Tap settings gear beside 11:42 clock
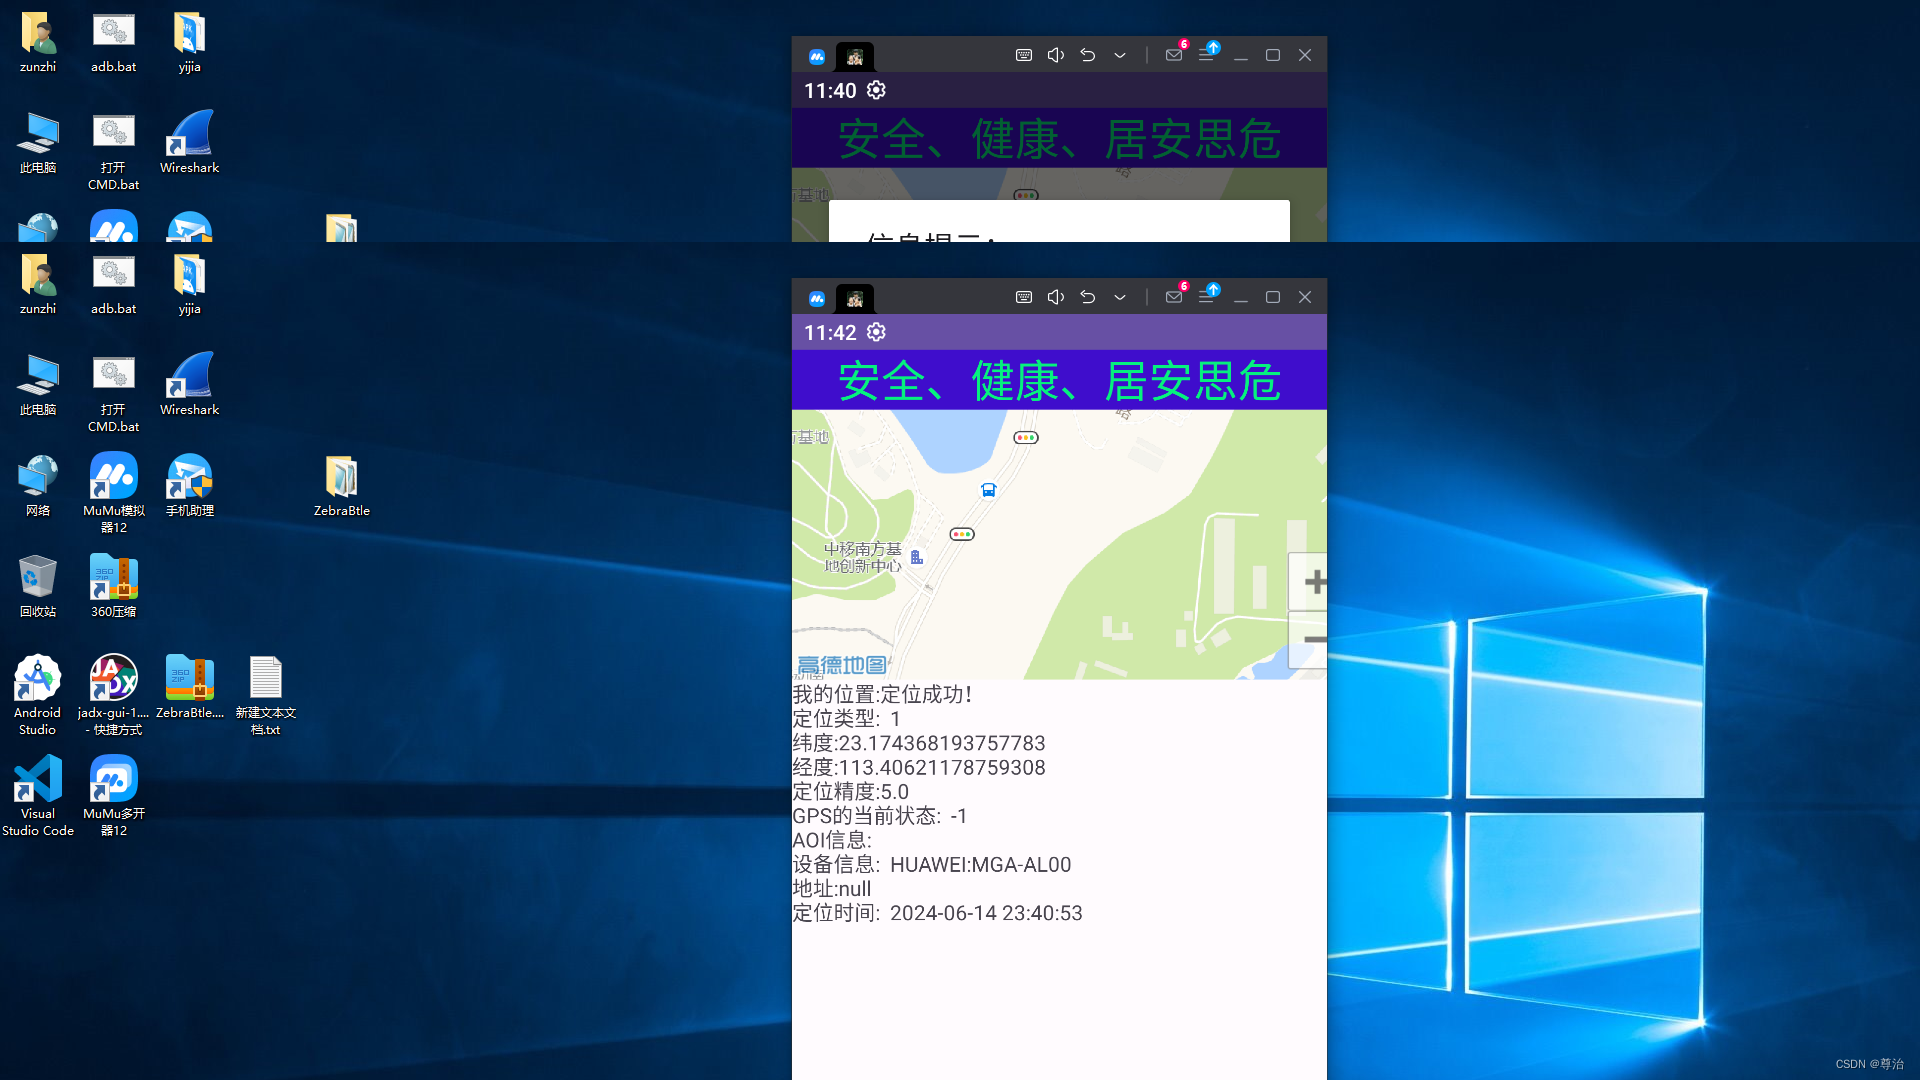This screenshot has height=1080, width=1920. coord(876,332)
